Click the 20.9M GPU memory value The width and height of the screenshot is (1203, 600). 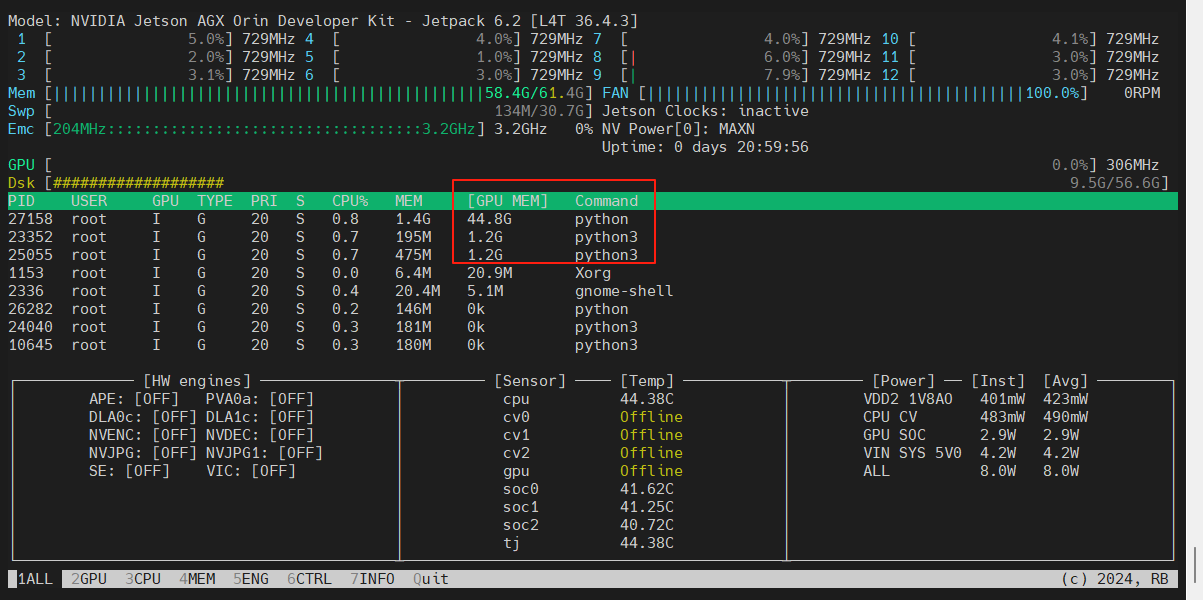(489, 273)
